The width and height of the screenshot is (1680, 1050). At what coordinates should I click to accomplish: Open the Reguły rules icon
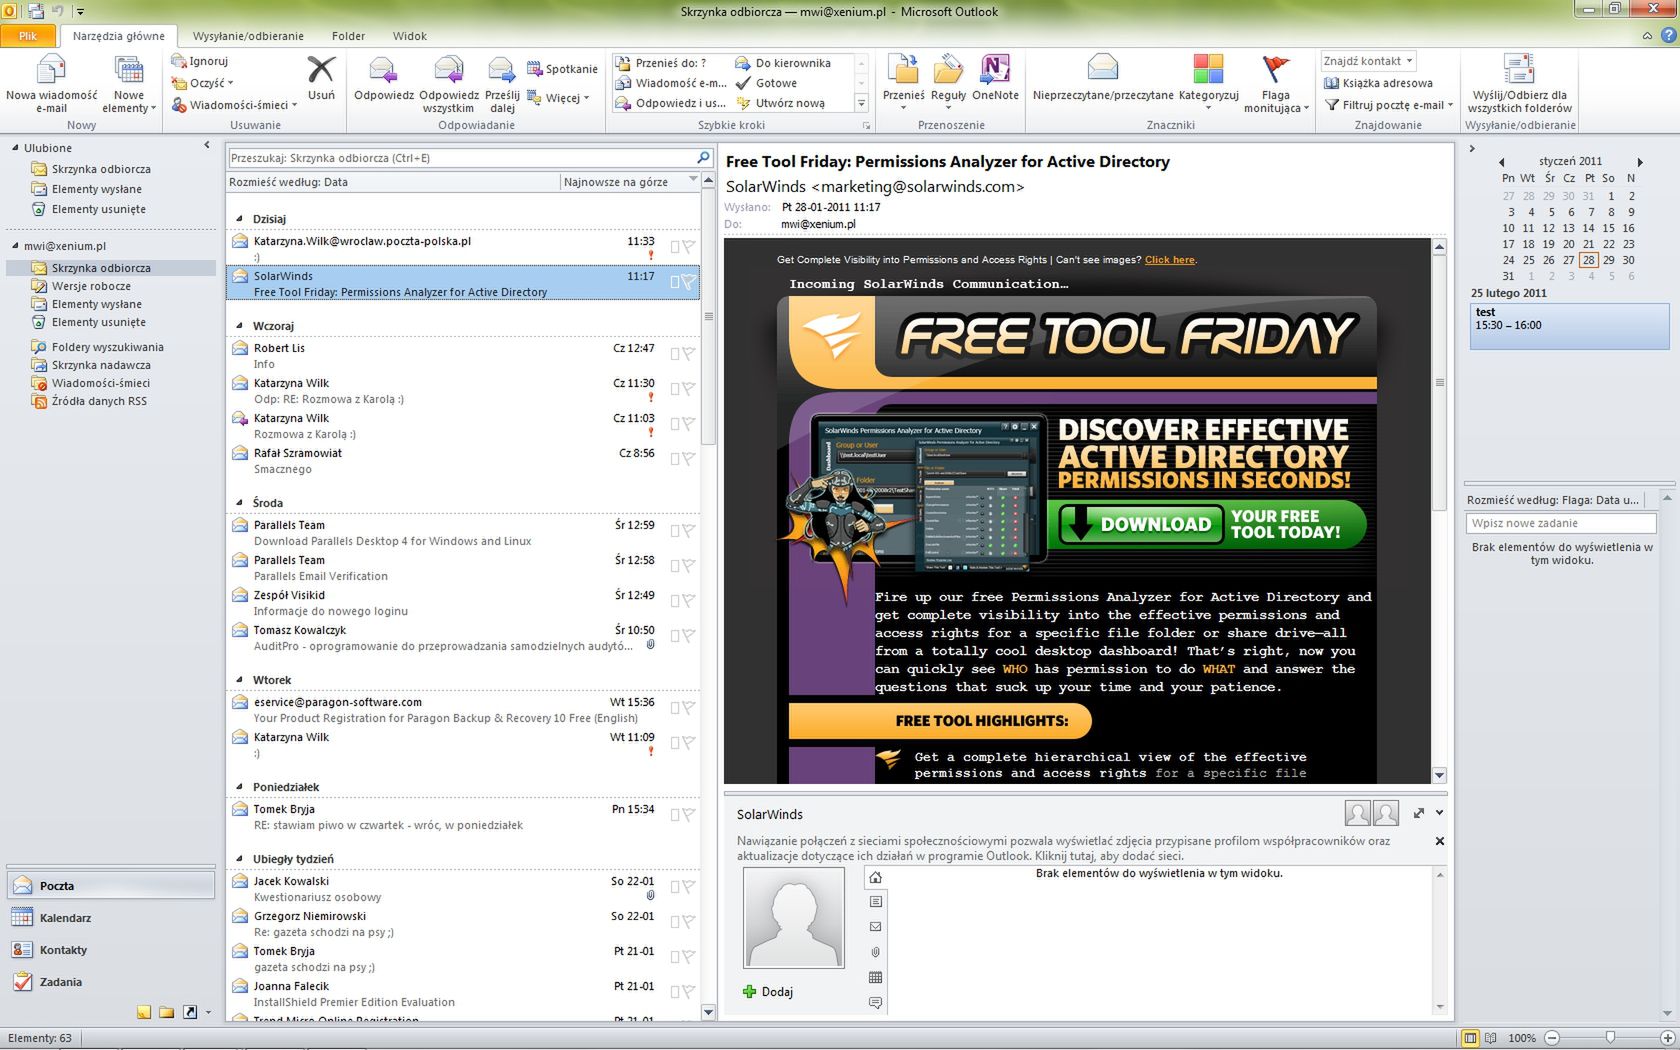[x=948, y=69]
